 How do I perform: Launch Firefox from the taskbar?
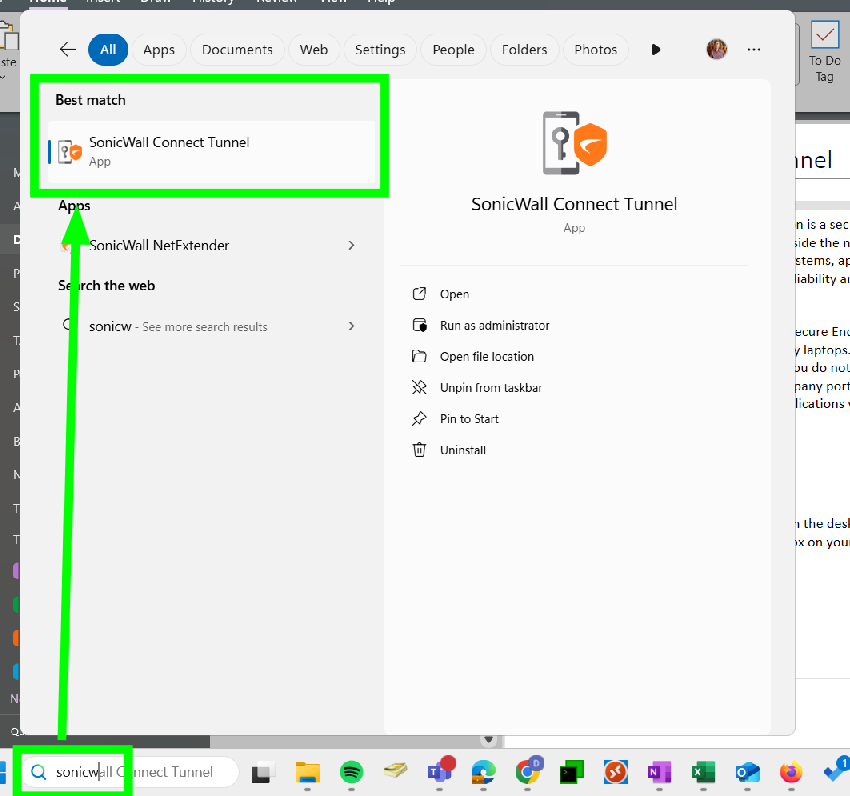point(791,772)
